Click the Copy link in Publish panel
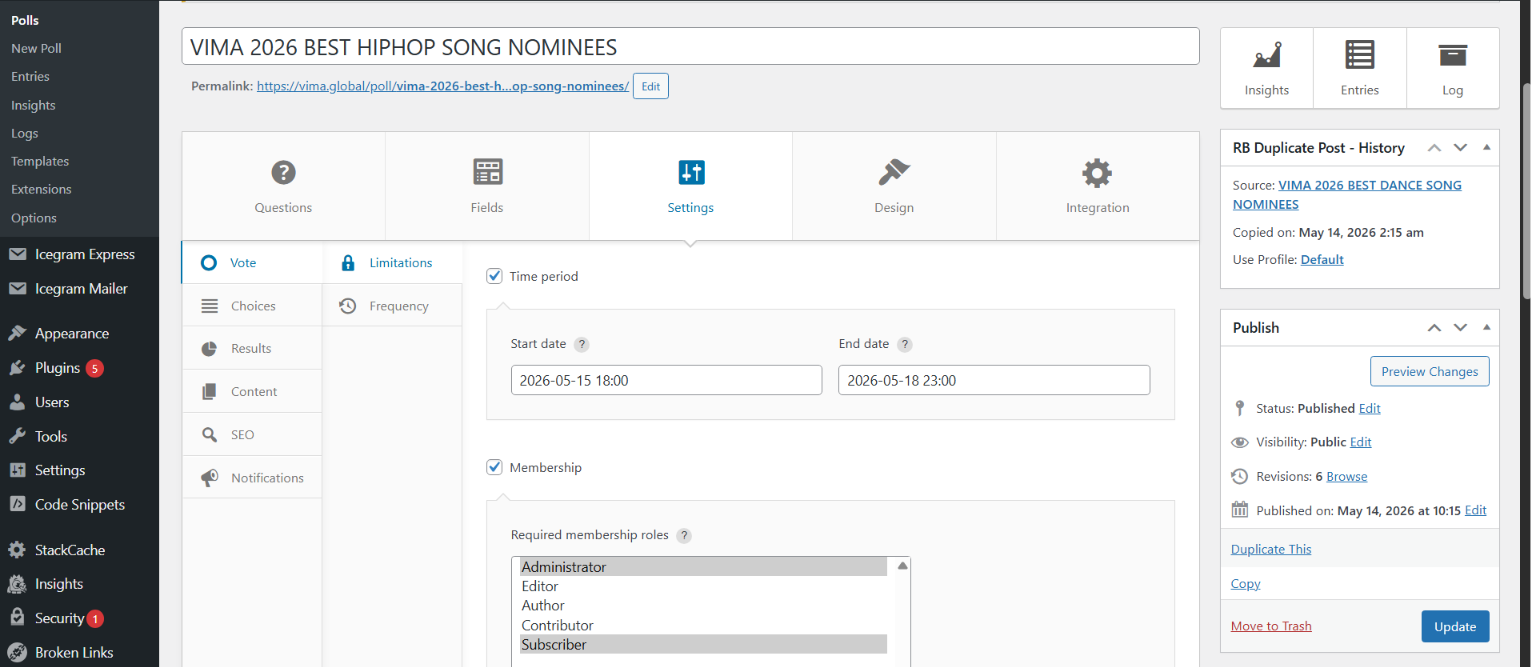Viewport: 1531px width, 667px height. tap(1246, 584)
